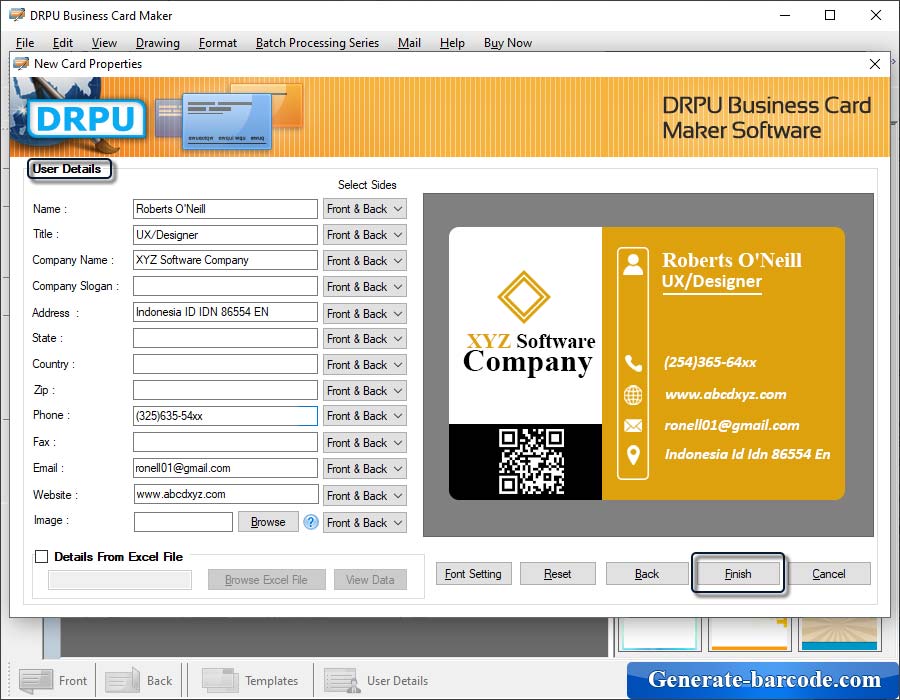
Task: Open Select Sides dropdown for State
Action: (365, 339)
